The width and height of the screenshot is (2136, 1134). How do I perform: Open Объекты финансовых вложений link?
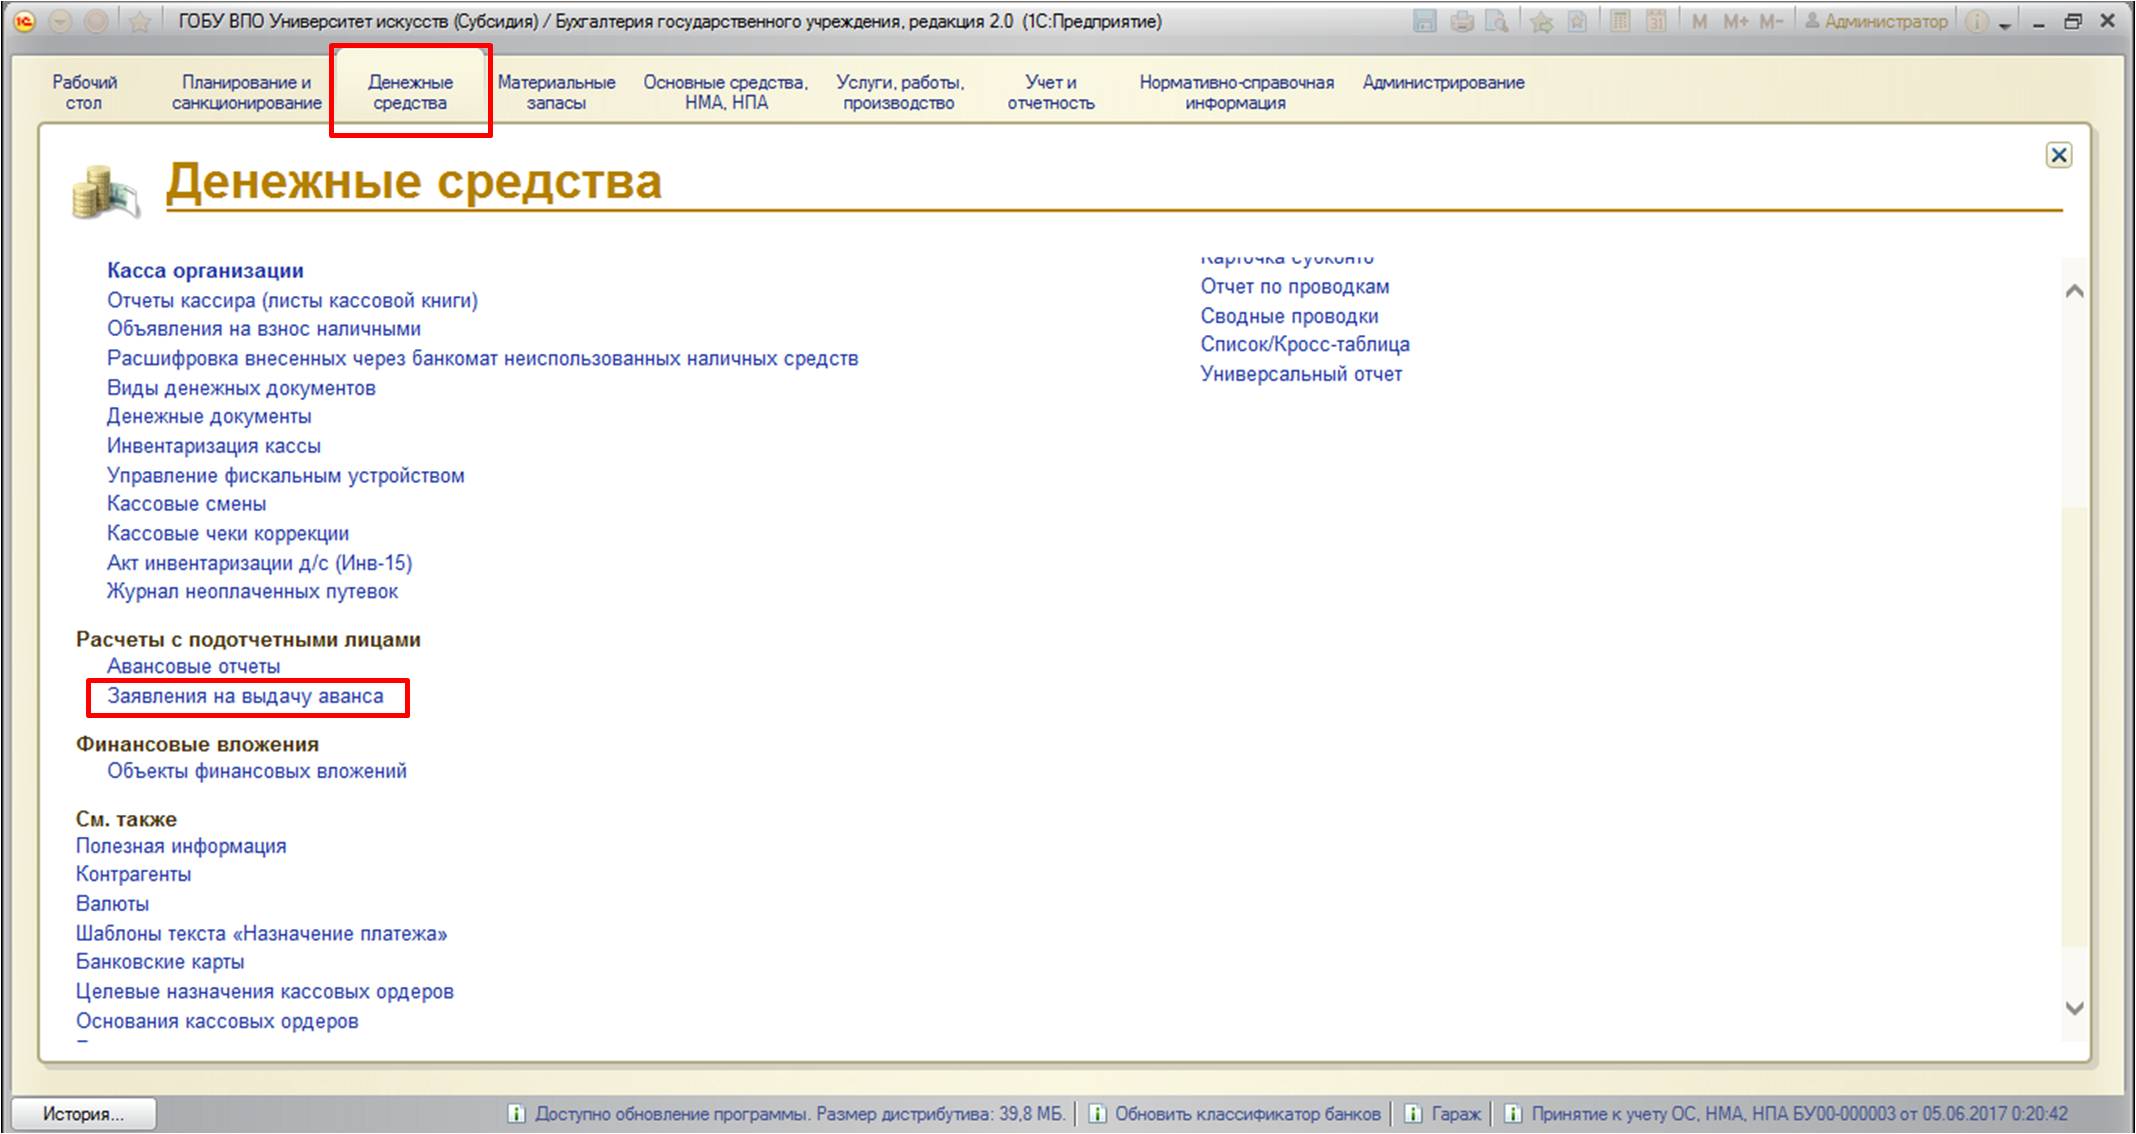pyautogui.click(x=257, y=771)
